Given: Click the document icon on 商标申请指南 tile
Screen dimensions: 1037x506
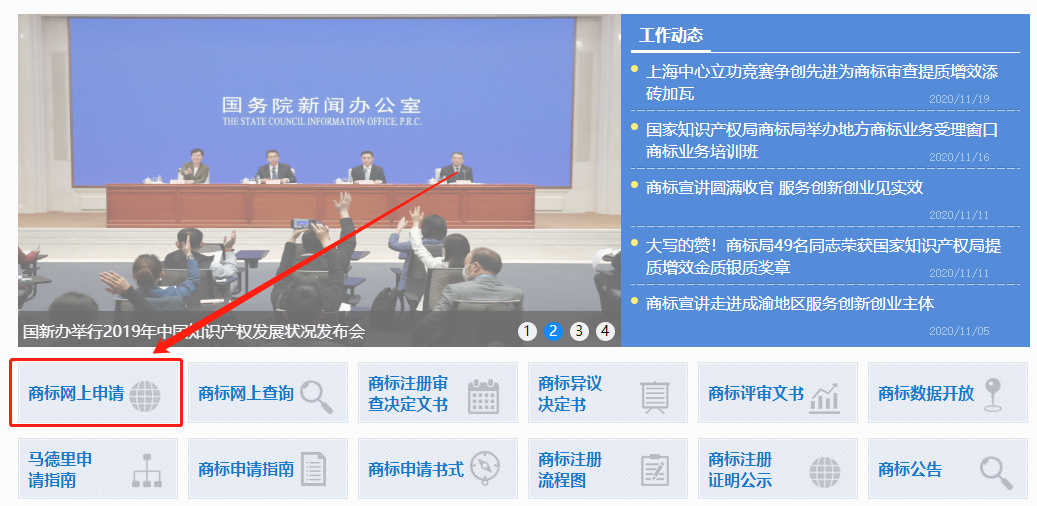Looking at the screenshot, I should tap(313, 470).
